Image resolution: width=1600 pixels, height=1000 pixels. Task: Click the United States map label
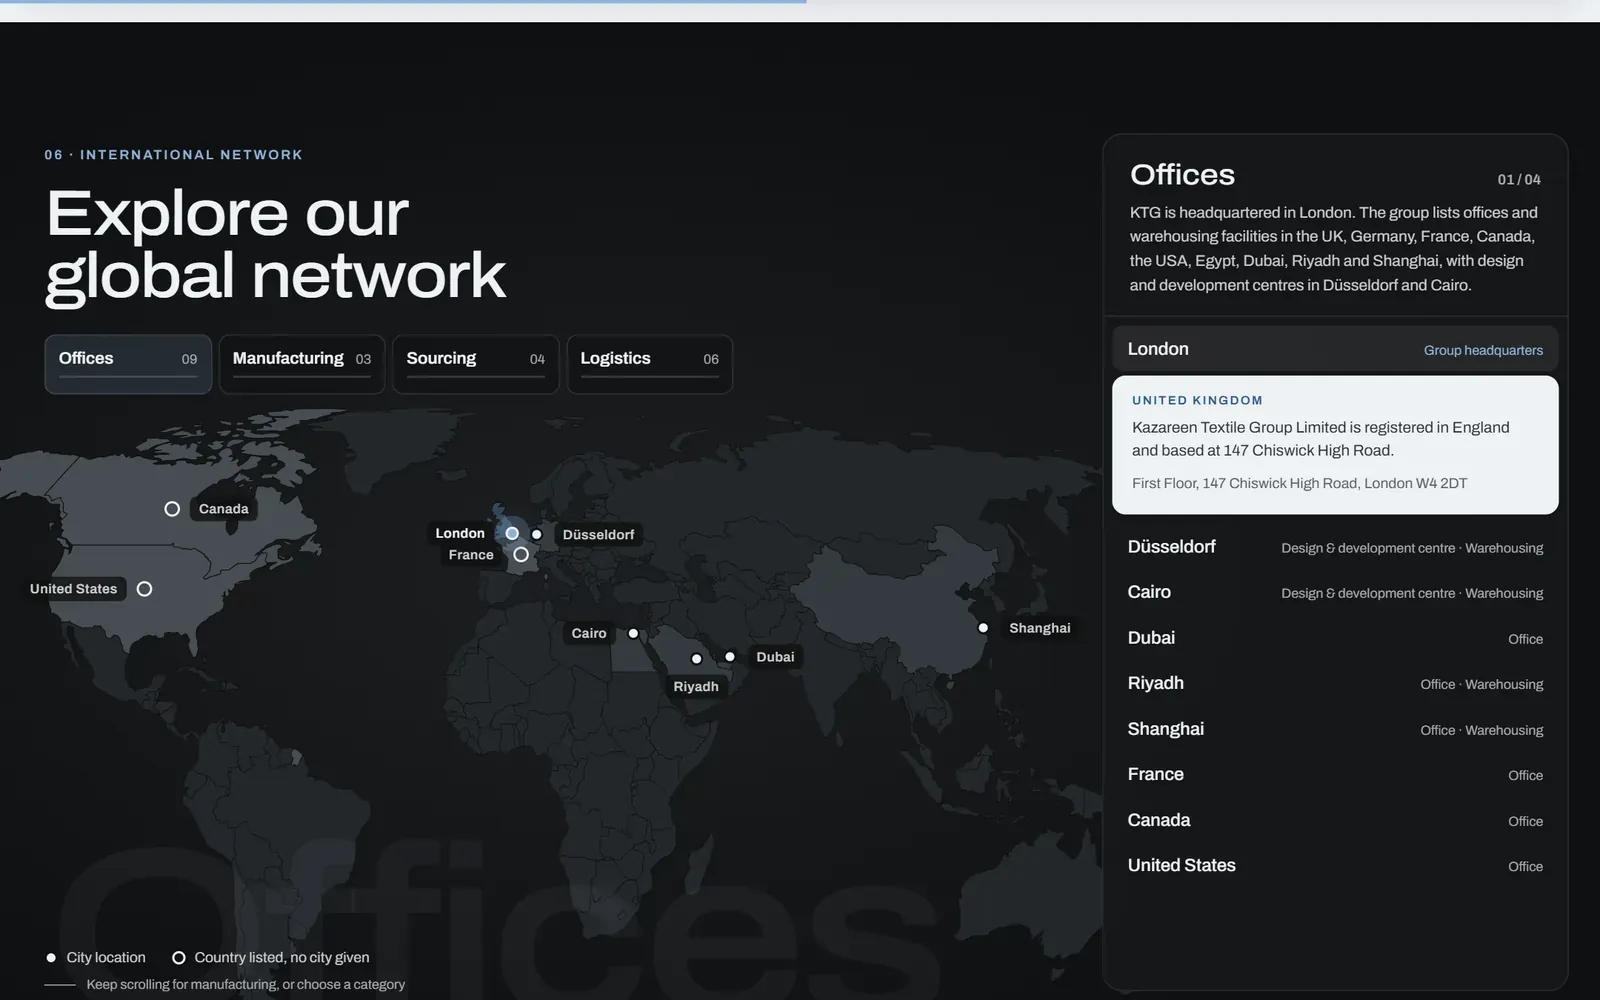click(74, 589)
